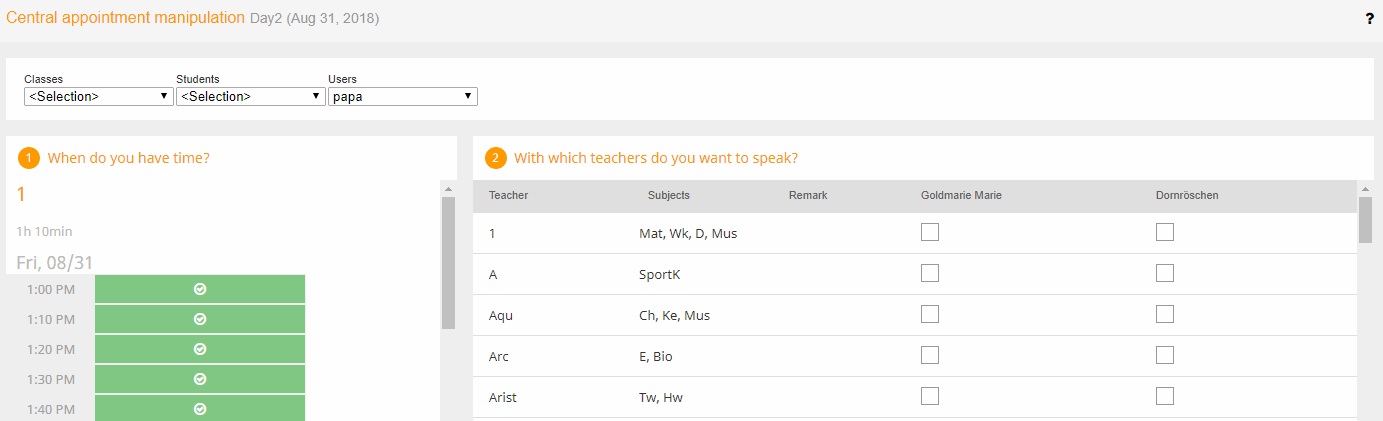Viewport: 1383px width, 421px height.
Task: Click the checkmark icon in the 1:40 PM slot
Action: pos(200,409)
